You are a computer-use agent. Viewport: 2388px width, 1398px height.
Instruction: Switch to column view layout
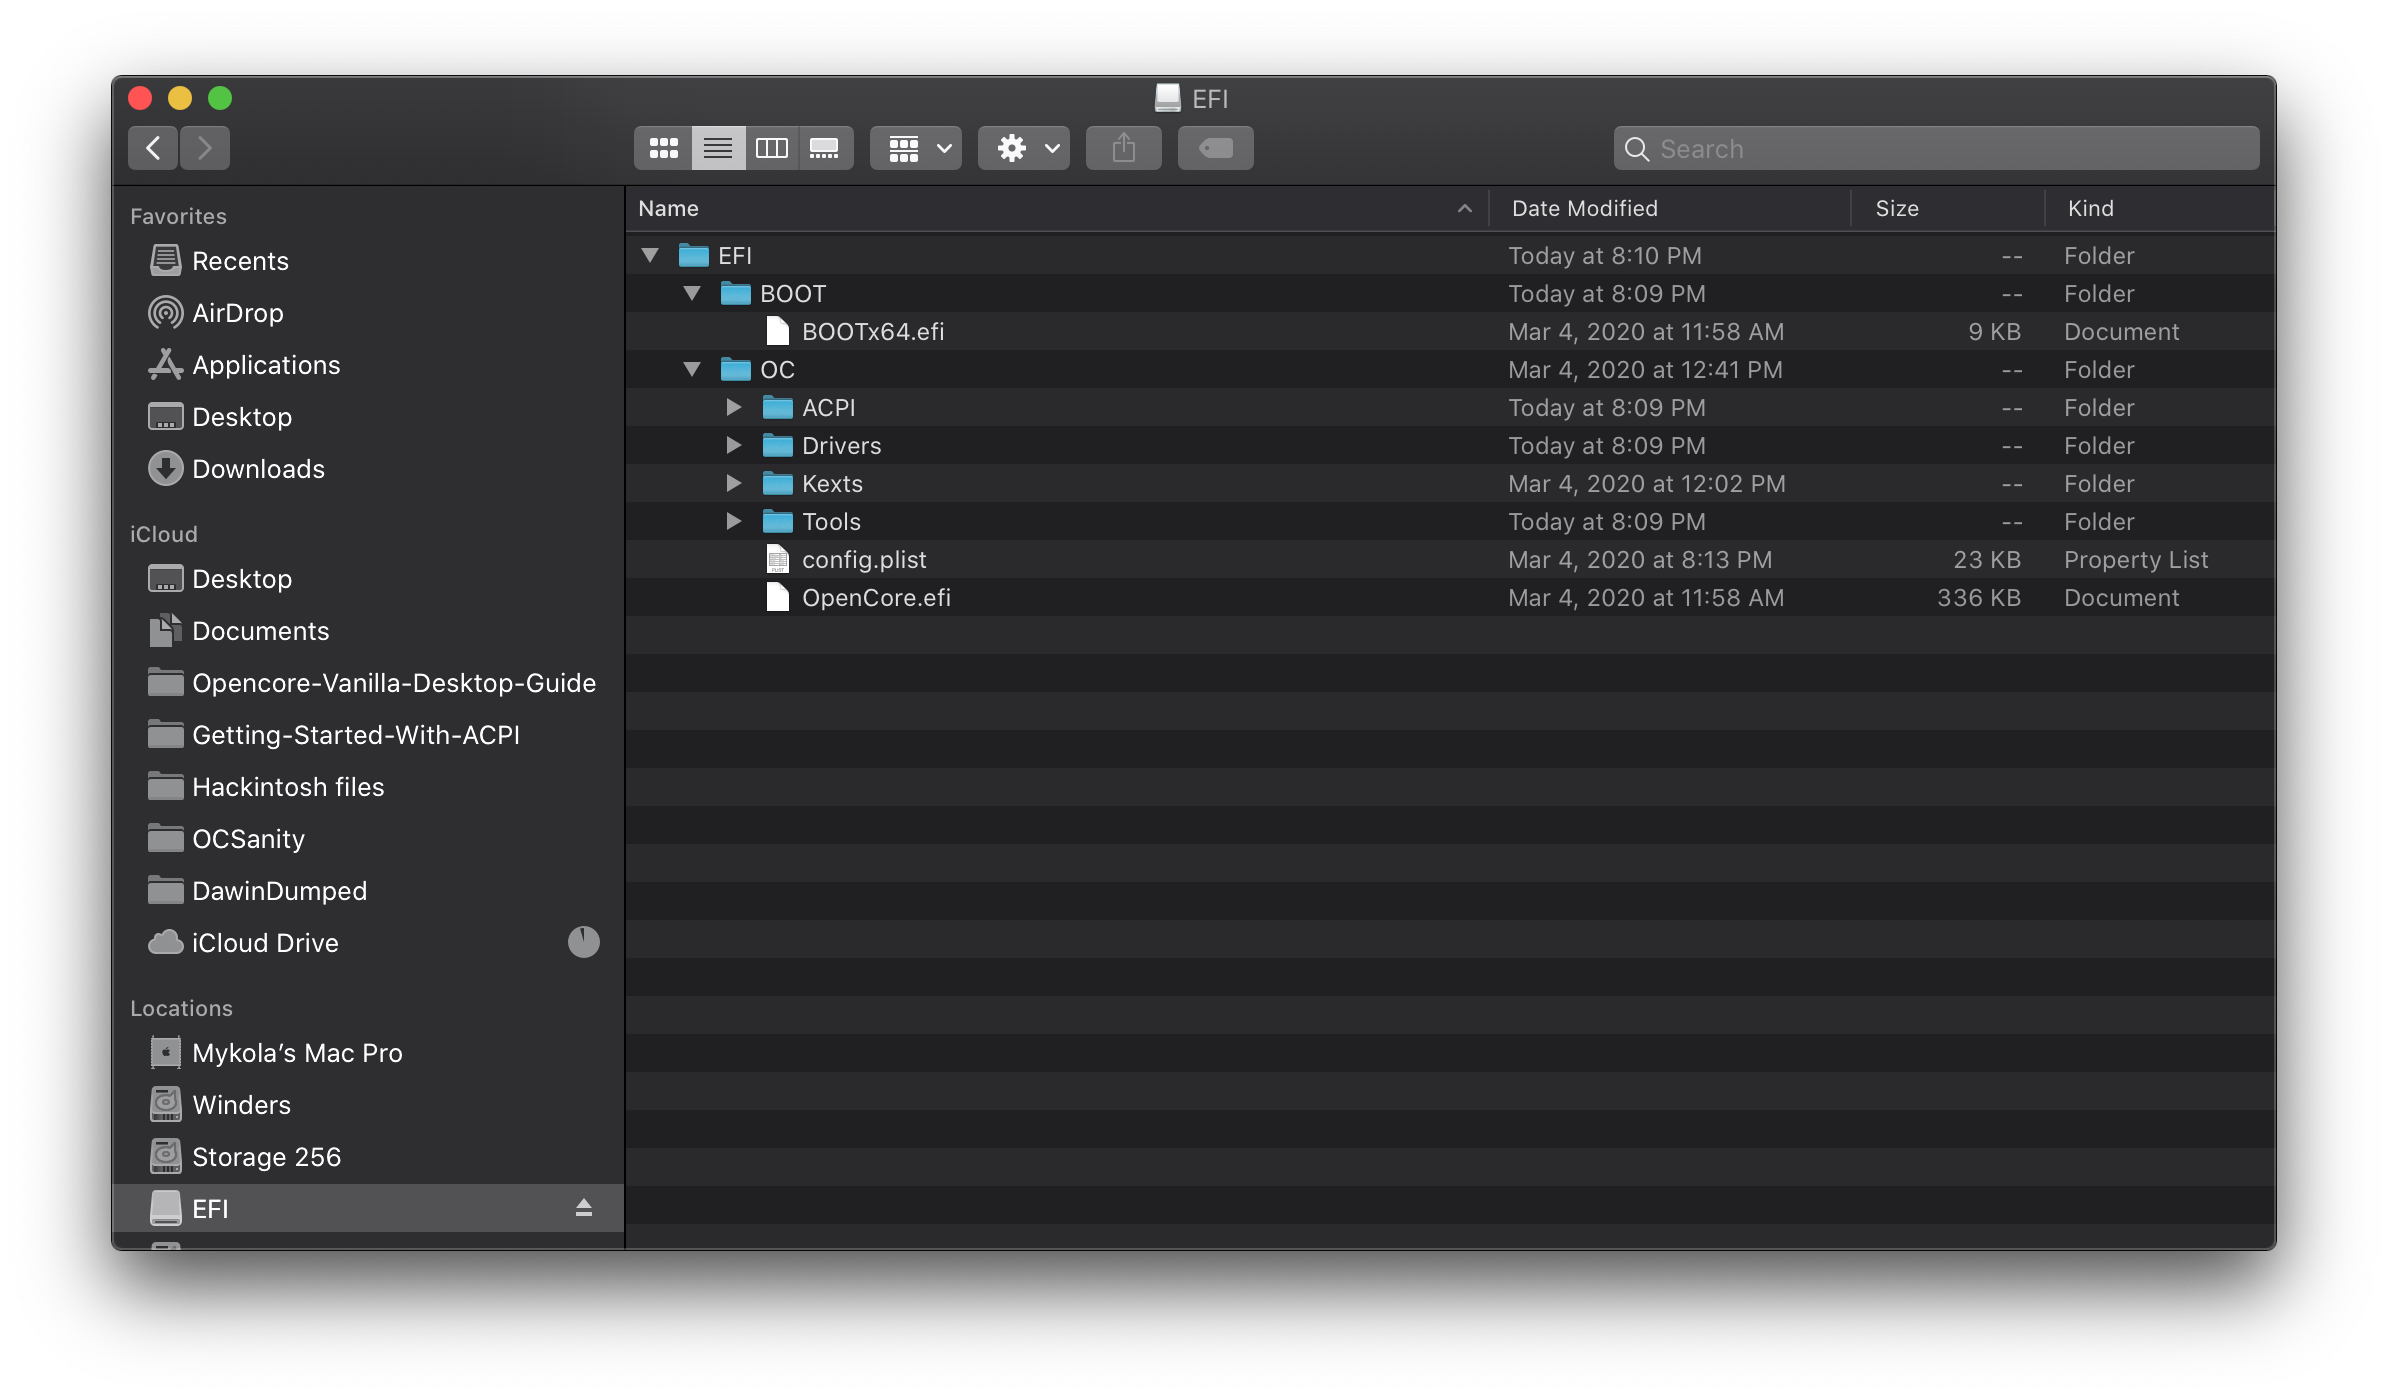pos(770,148)
